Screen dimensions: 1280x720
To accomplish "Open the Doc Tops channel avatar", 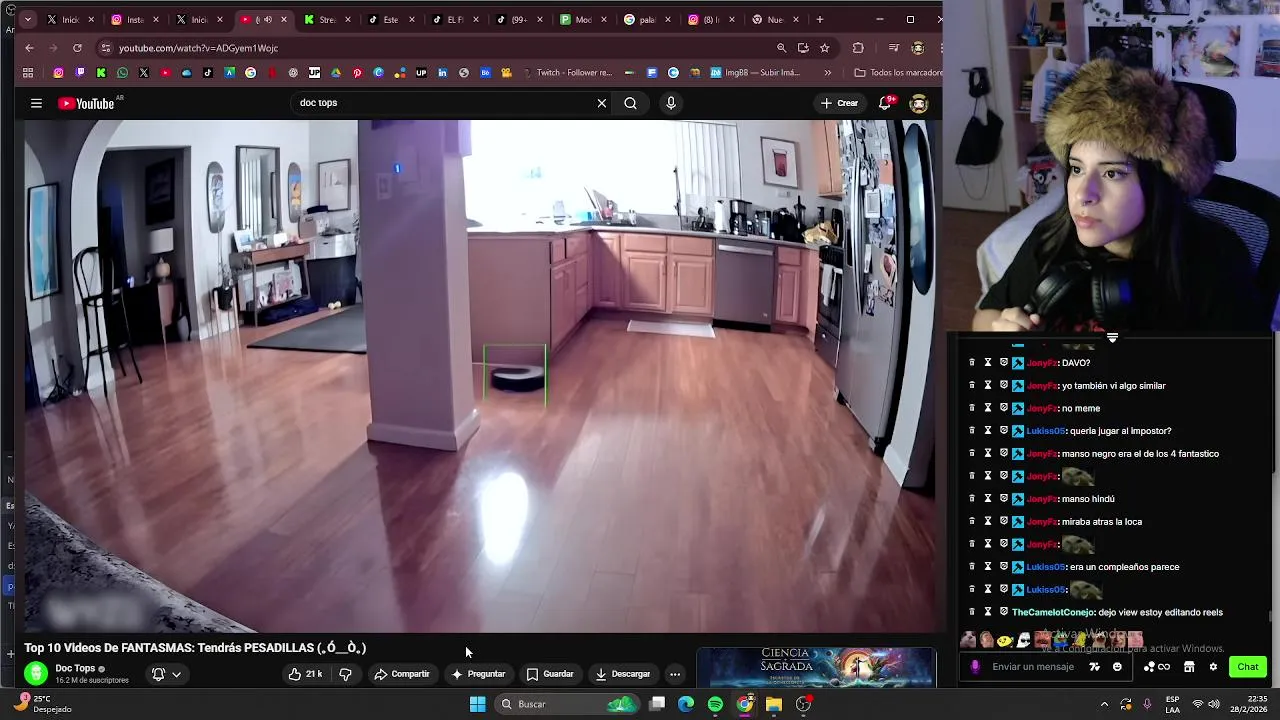I will pos(36,674).
